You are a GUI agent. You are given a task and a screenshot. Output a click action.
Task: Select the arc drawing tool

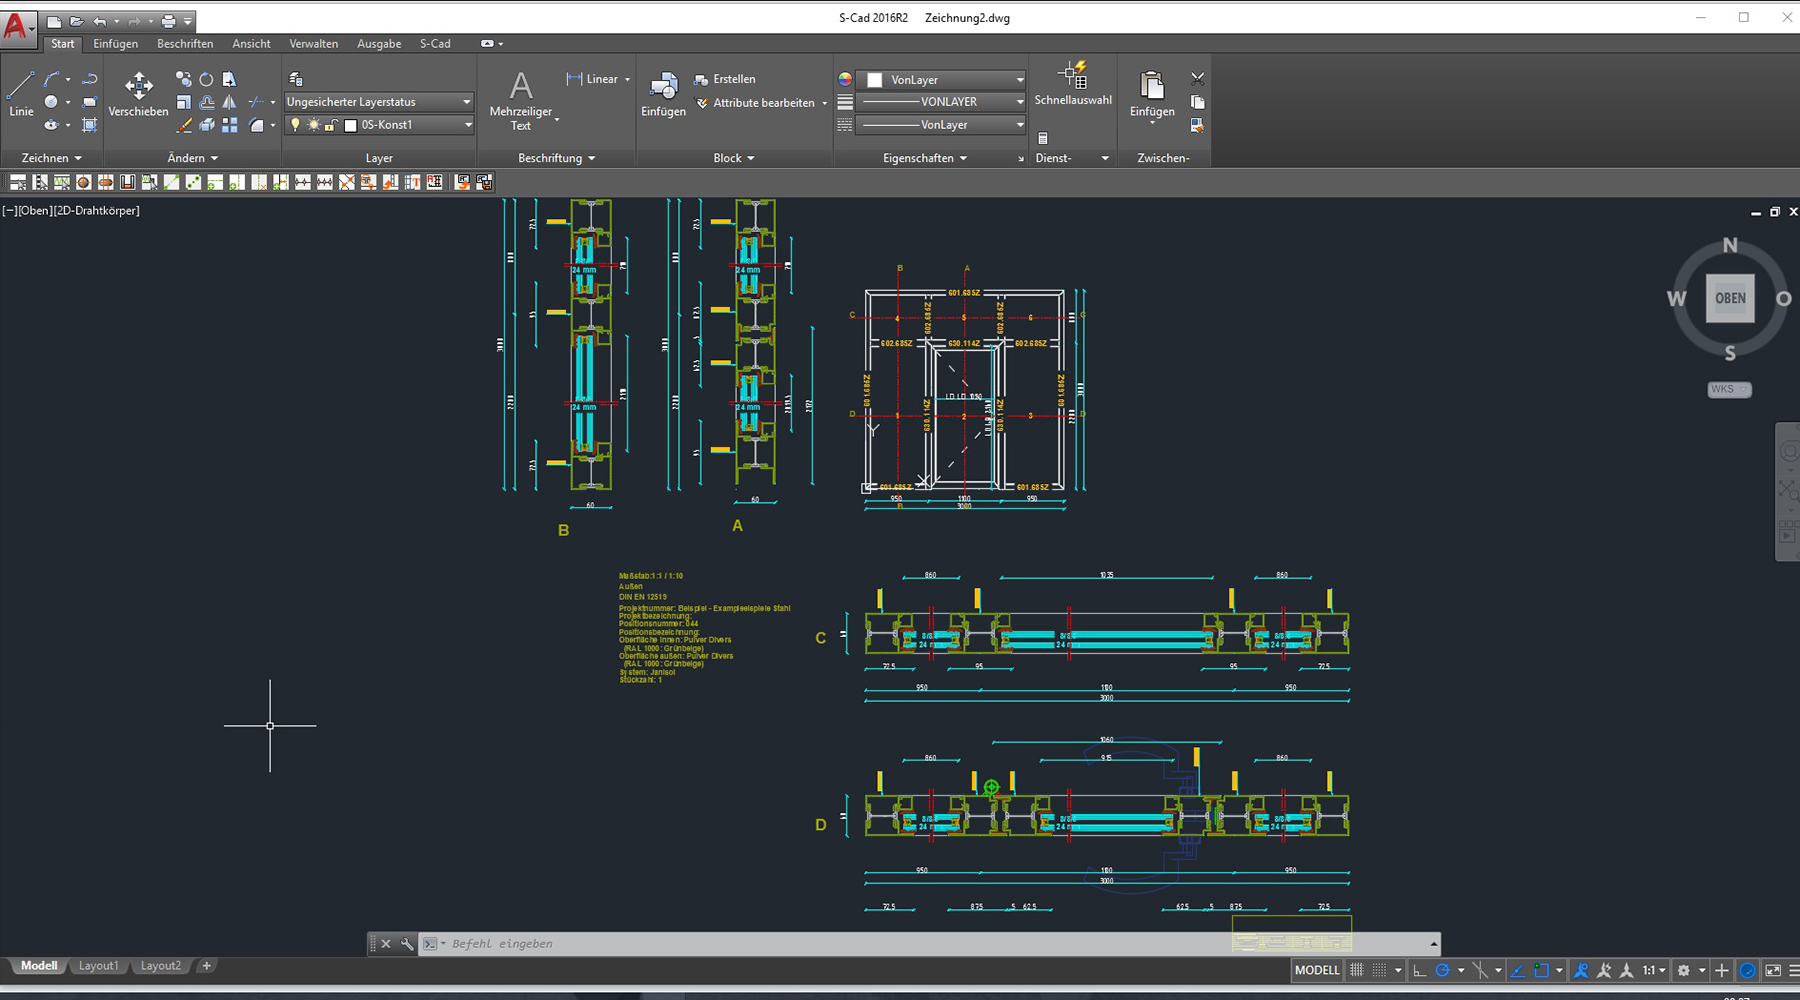click(52, 78)
